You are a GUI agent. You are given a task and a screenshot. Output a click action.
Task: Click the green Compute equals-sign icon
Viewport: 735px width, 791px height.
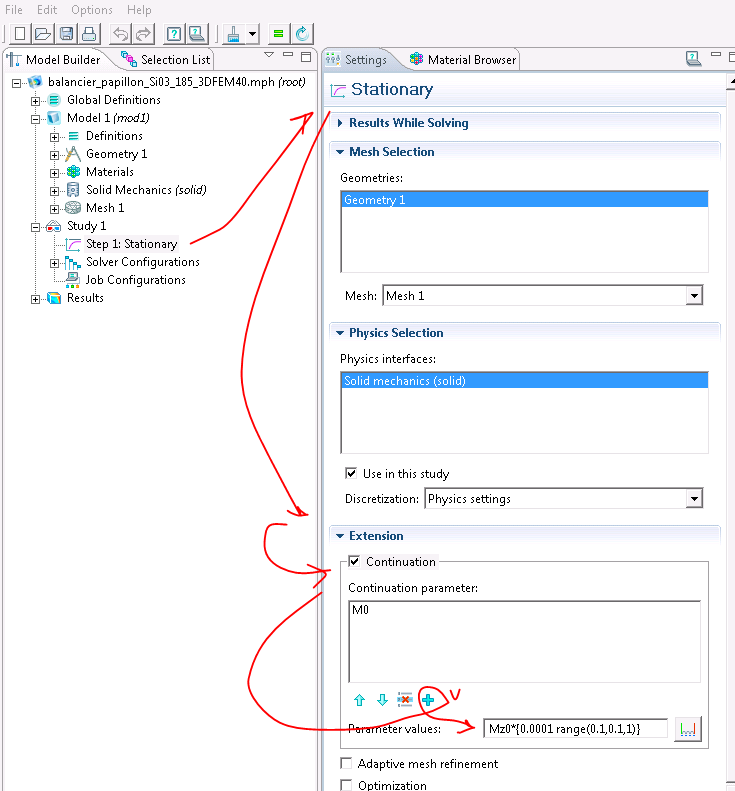pos(279,33)
